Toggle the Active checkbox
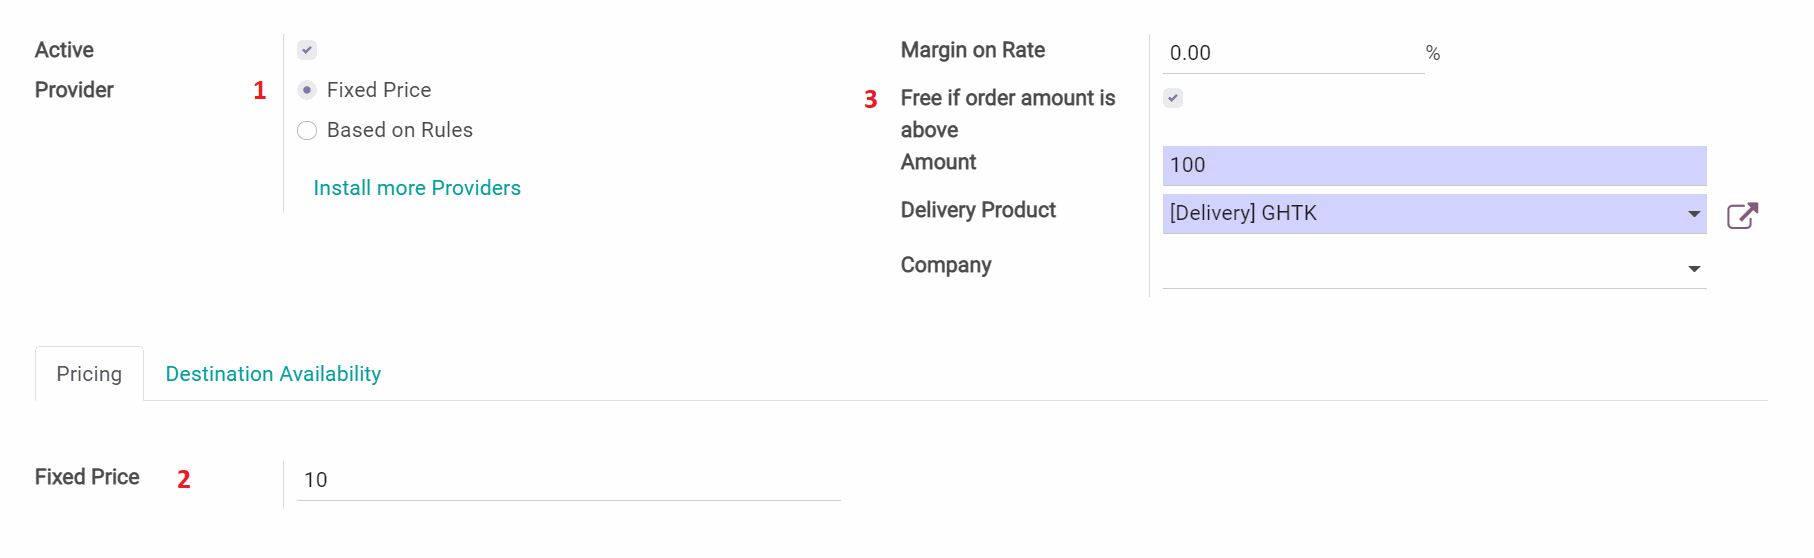The height and width of the screenshot is (558, 1814). [307, 50]
